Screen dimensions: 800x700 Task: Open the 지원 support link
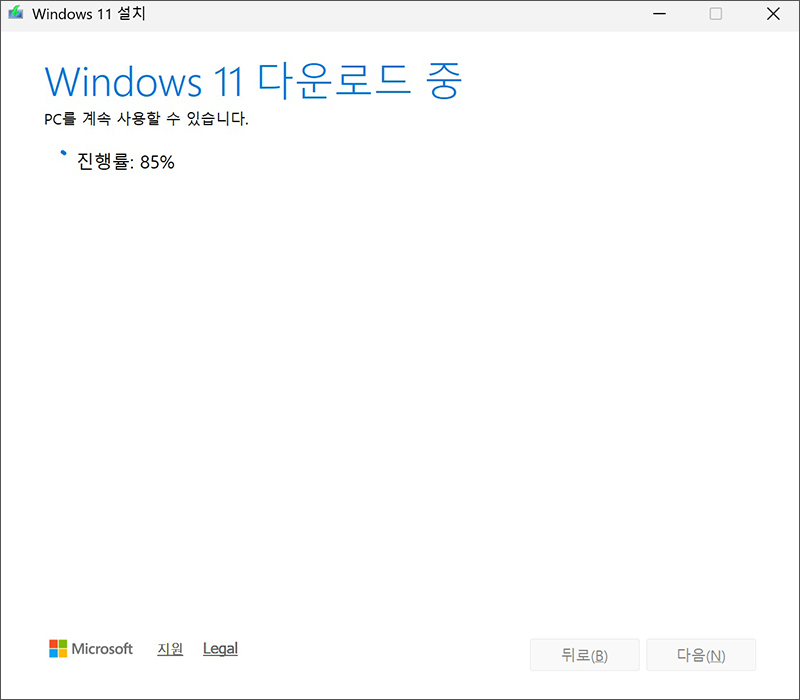click(x=170, y=649)
